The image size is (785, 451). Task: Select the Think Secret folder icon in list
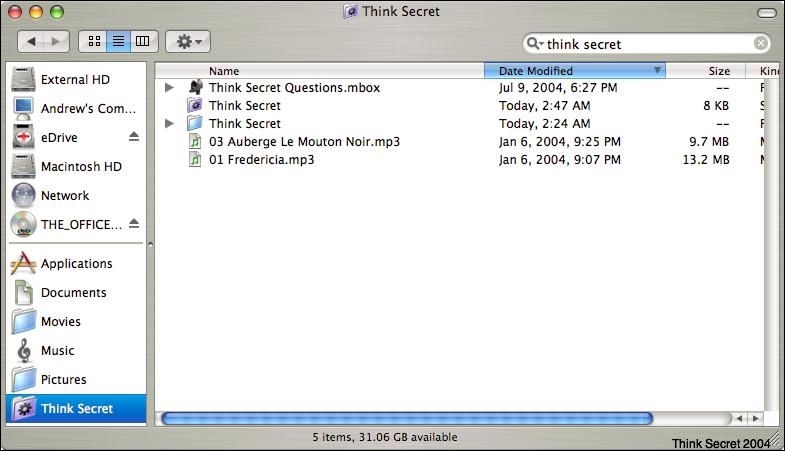(195, 123)
